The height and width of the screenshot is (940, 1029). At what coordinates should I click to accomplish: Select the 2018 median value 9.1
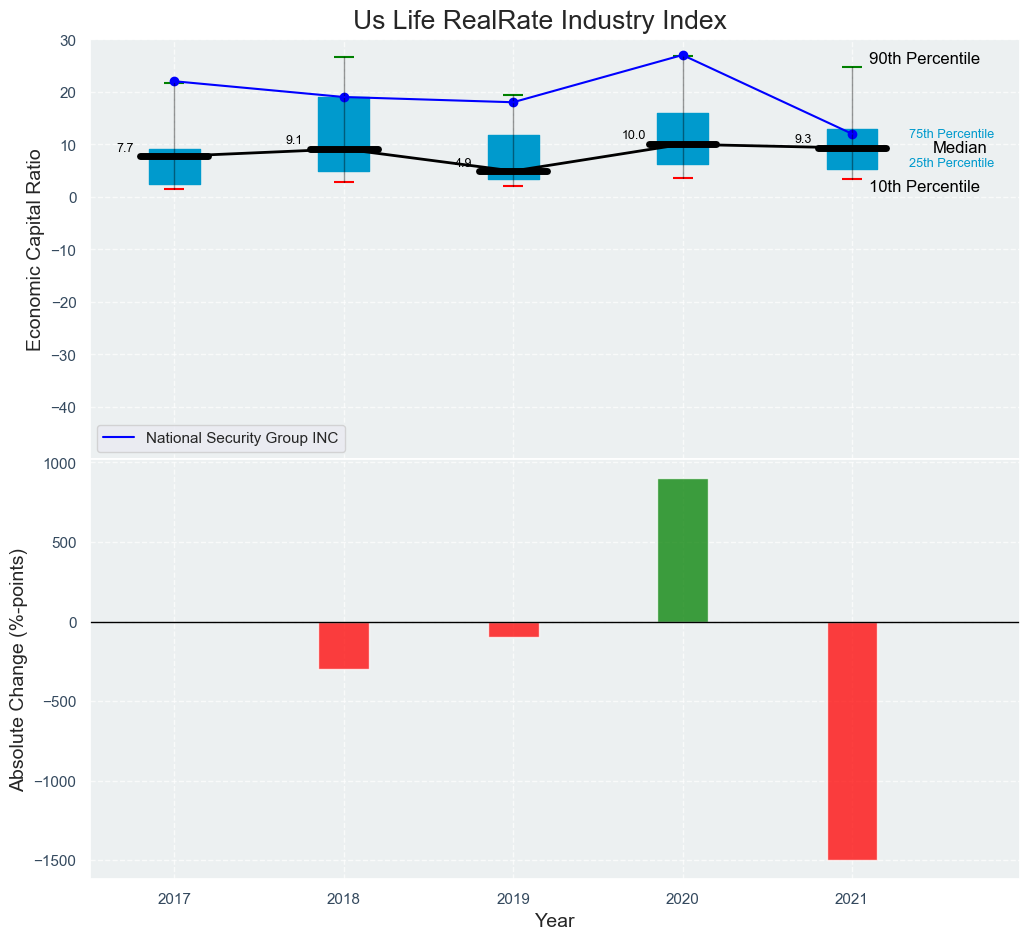[293, 140]
